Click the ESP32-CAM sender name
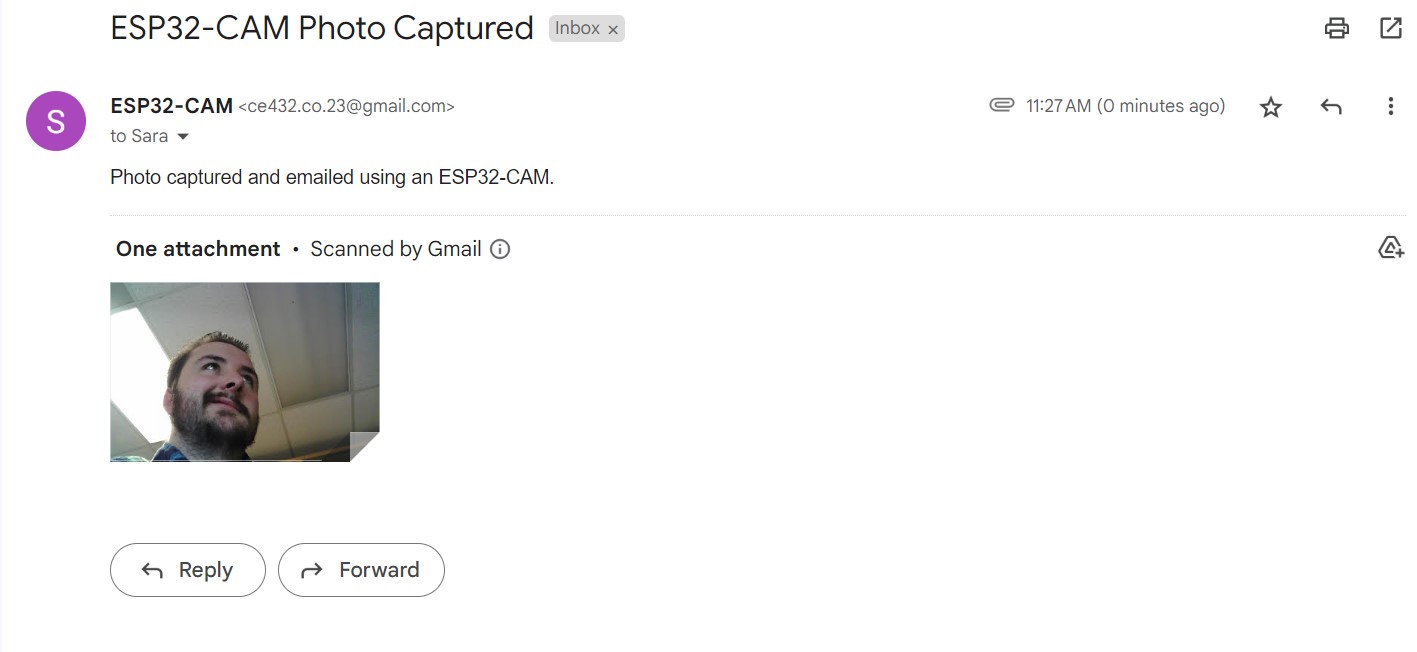The width and height of the screenshot is (1417, 652). coord(171,106)
